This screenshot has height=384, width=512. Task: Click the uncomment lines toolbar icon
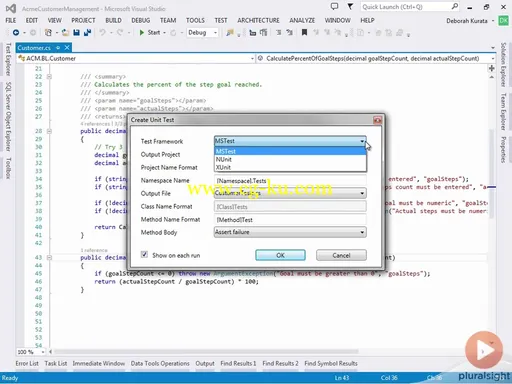click(289, 33)
